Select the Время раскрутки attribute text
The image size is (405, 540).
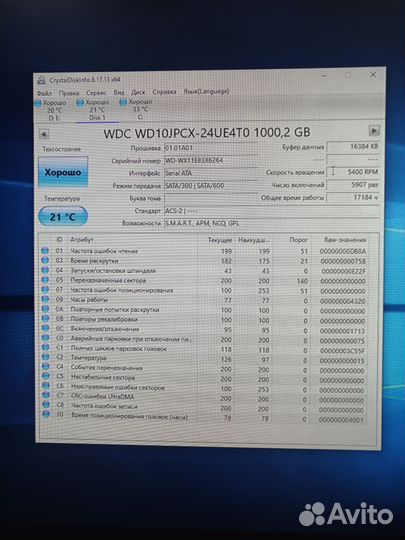(x=94, y=261)
